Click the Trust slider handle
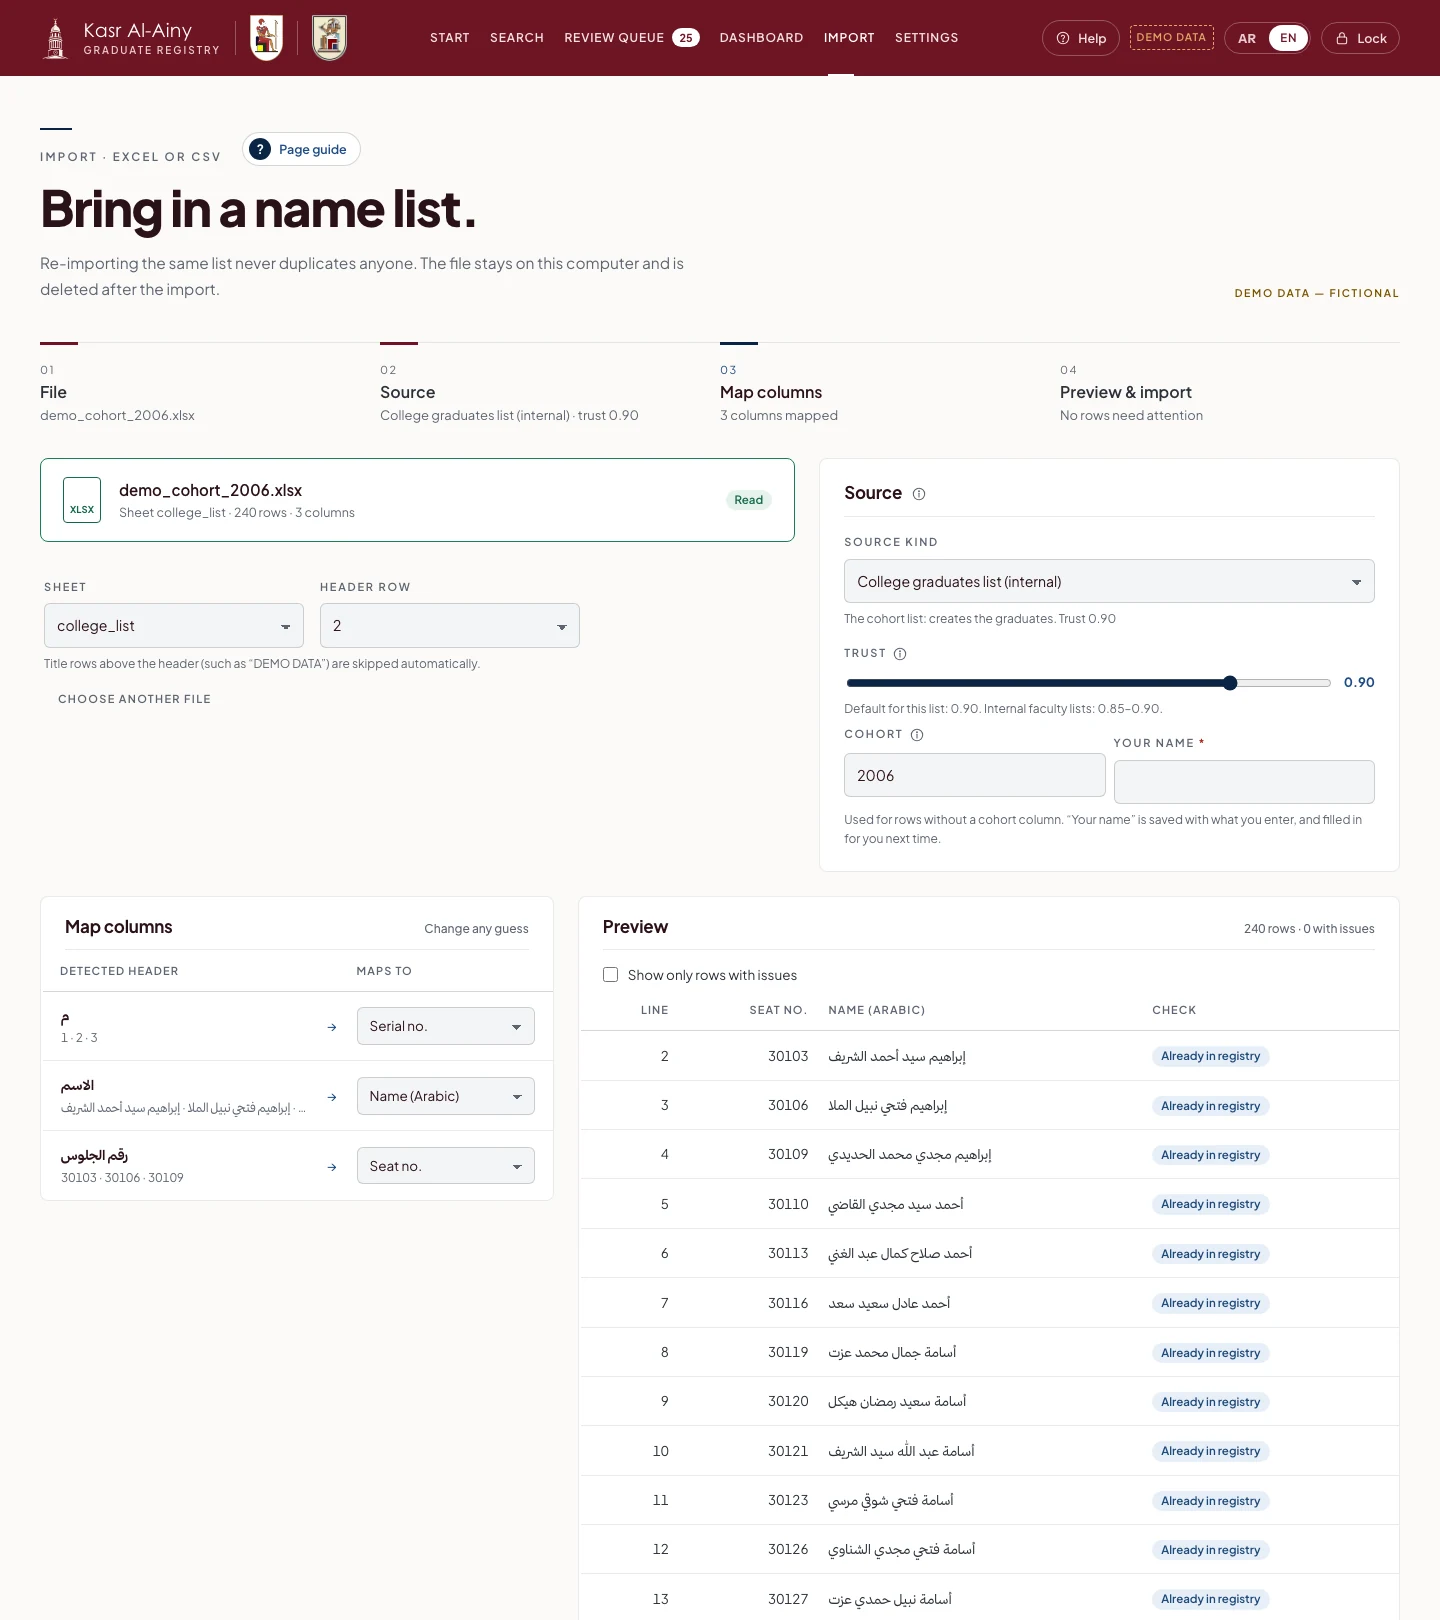This screenshot has height=1620, width=1440. click(1230, 683)
